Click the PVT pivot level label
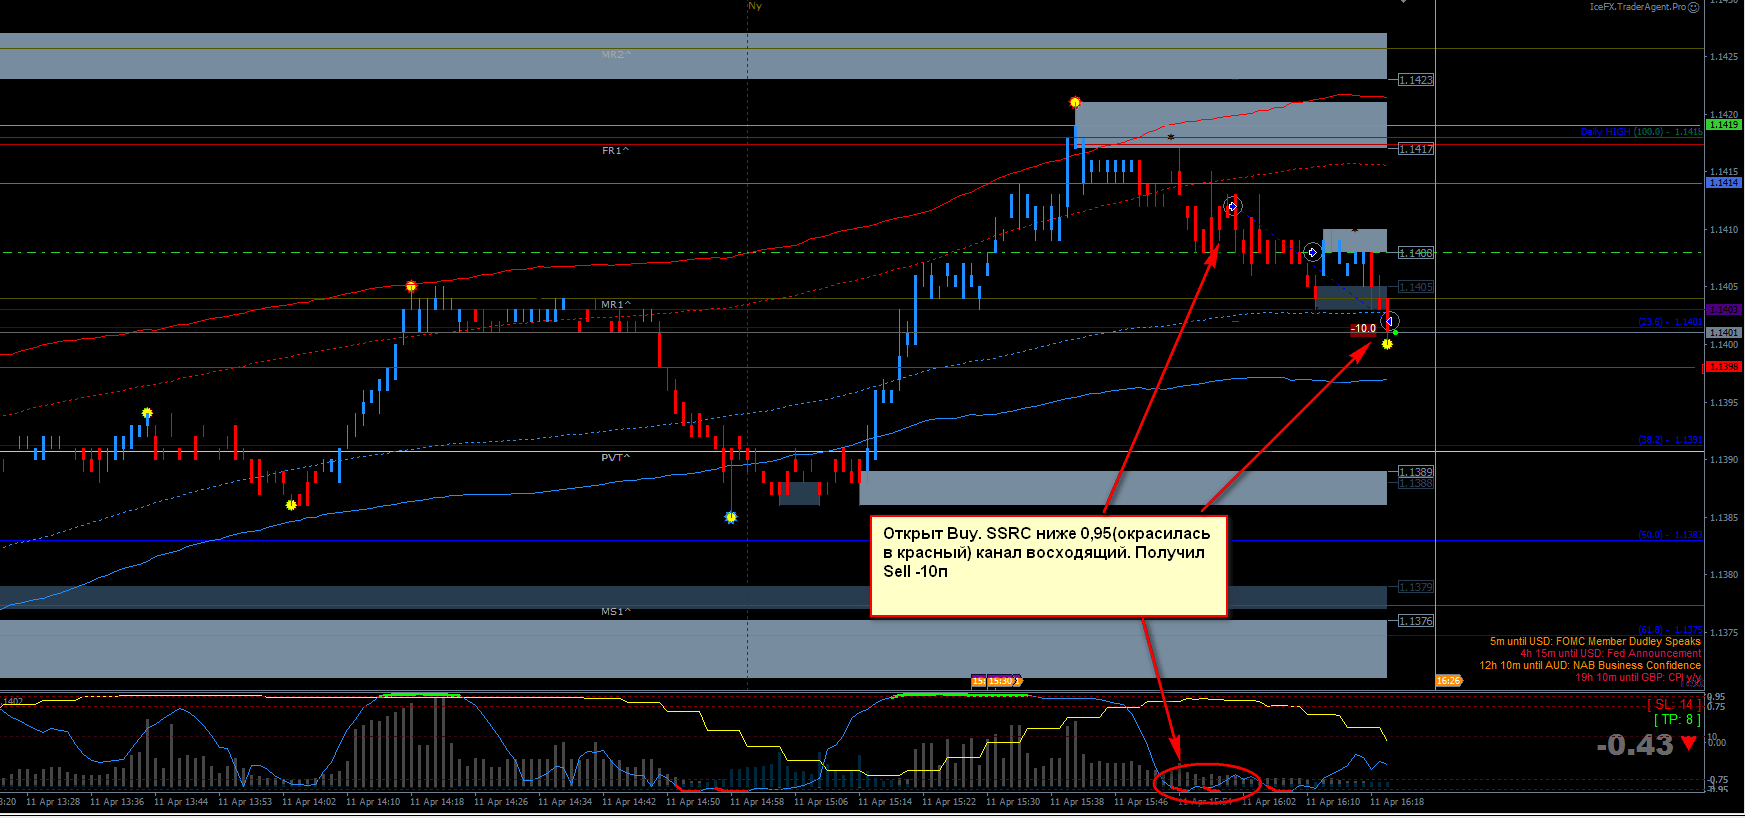 pyautogui.click(x=616, y=458)
